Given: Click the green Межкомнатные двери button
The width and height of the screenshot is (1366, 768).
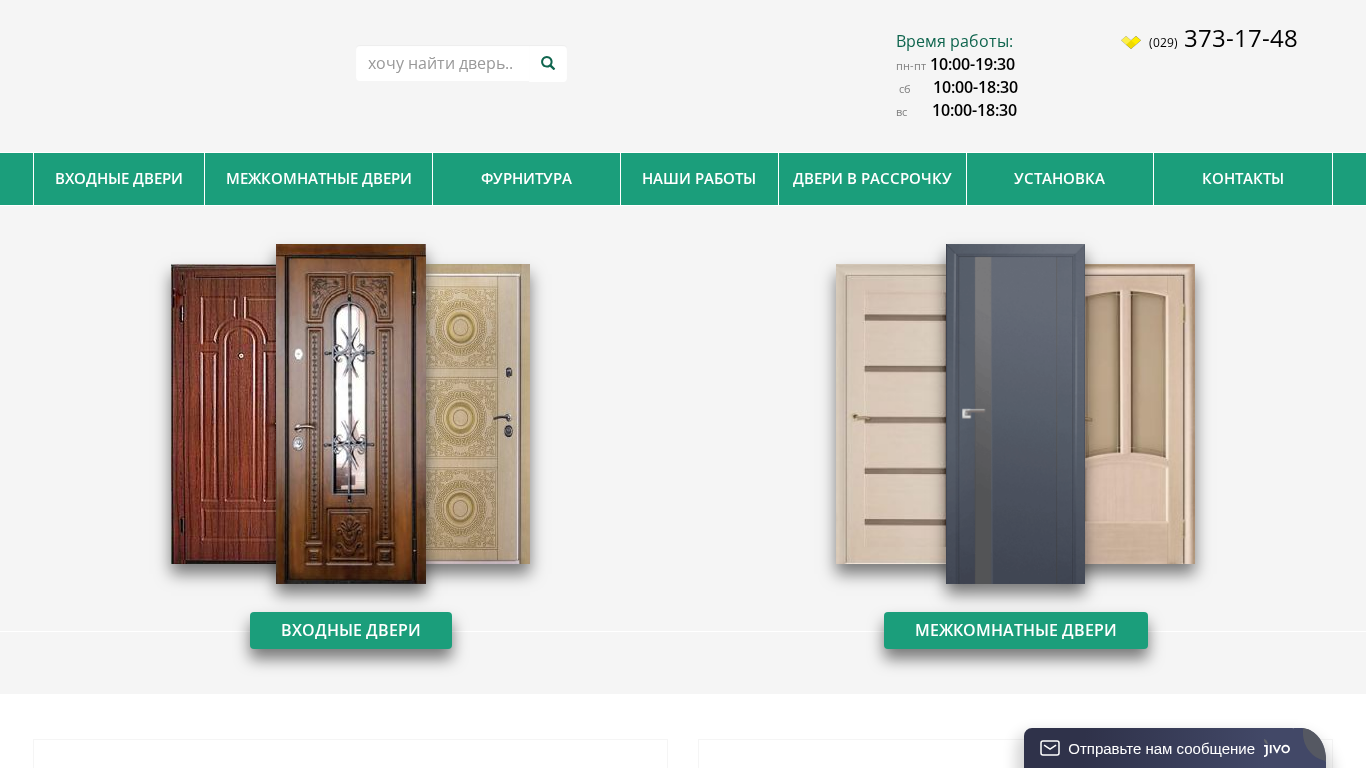Looking at the screenshot, I should (1016, 631).
